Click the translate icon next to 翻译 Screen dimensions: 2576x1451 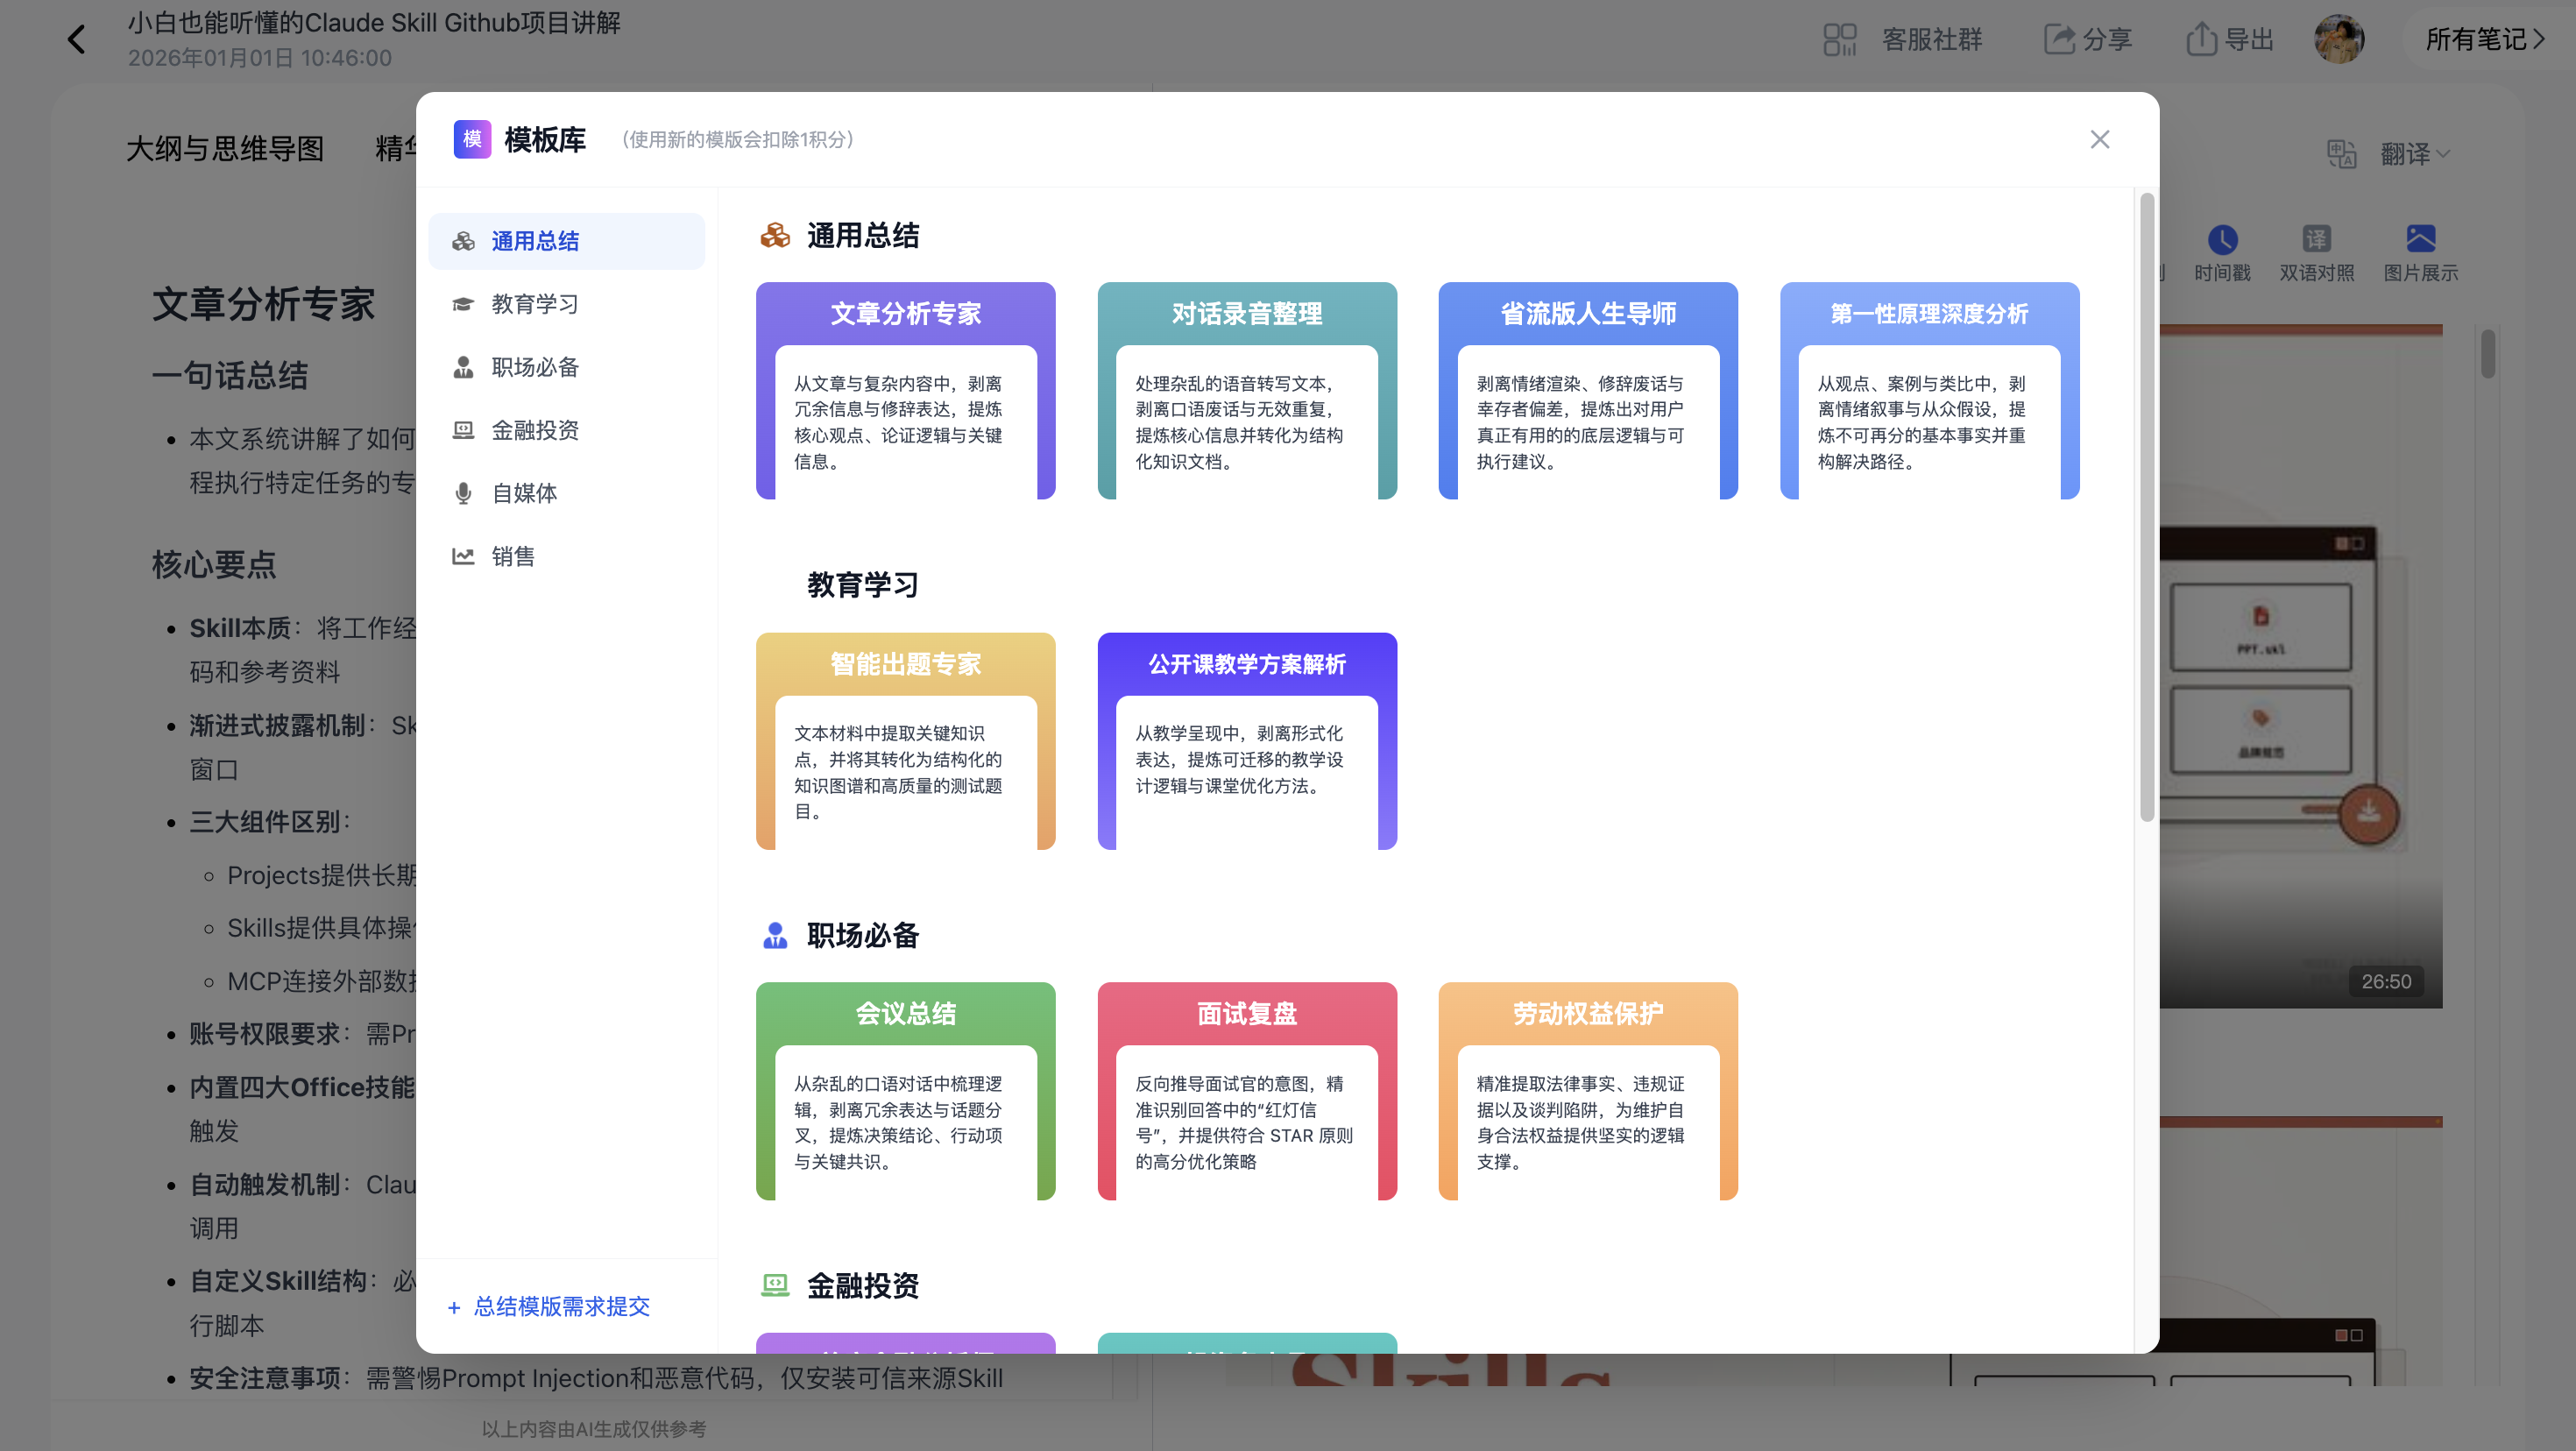pos(2342,154)
